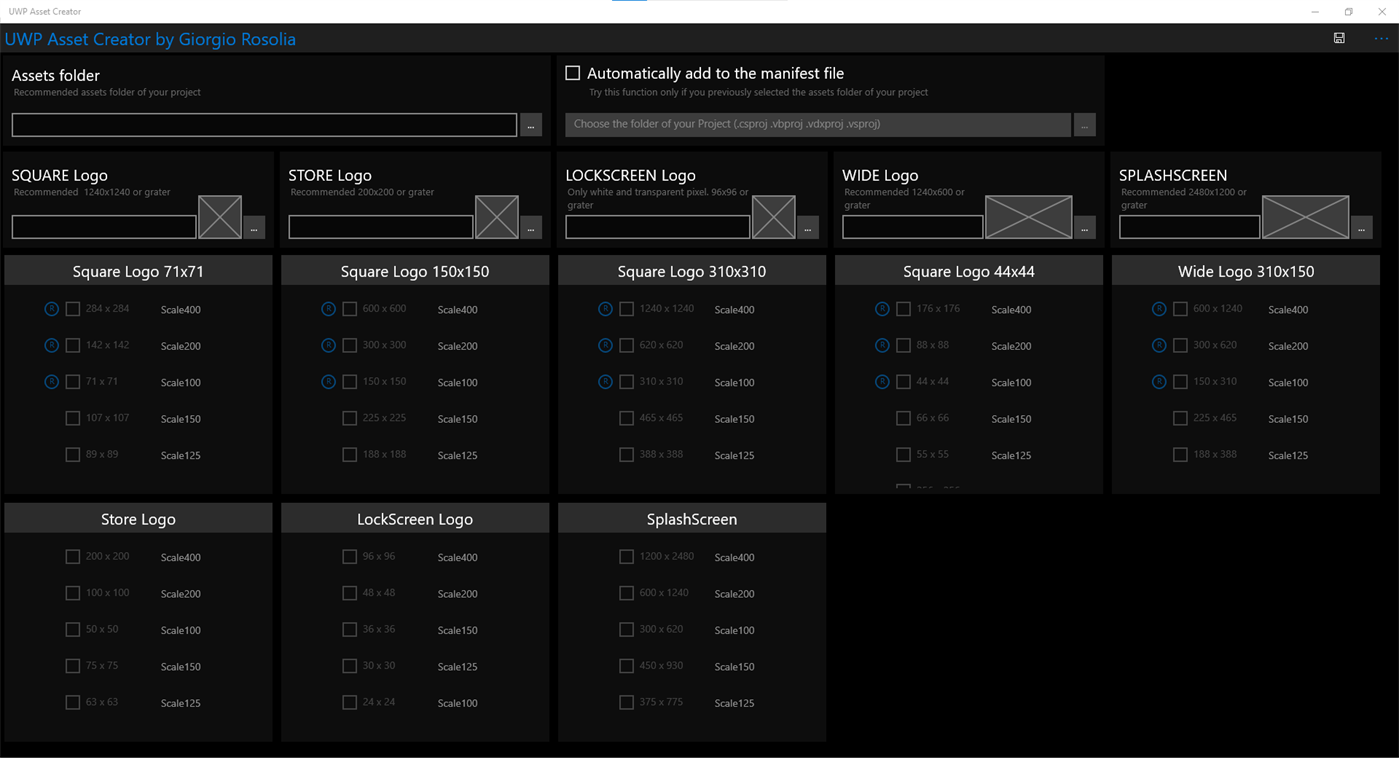Check the 24 x 24 LockScreen checkbox
This screenshot has height=758, width=1399.
pyautogui.click(x=350, y=702)
